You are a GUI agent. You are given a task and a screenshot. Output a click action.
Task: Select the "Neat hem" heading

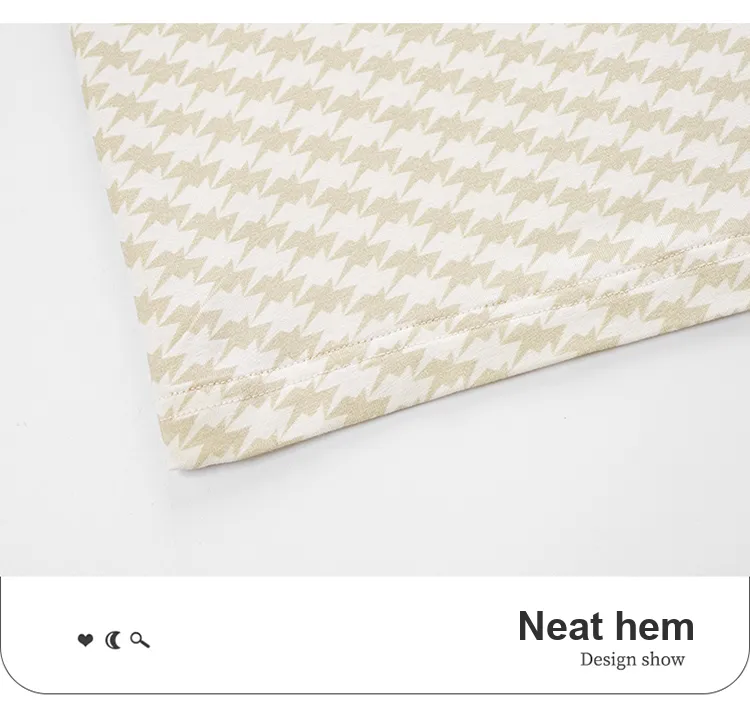[x=606, y=626]
